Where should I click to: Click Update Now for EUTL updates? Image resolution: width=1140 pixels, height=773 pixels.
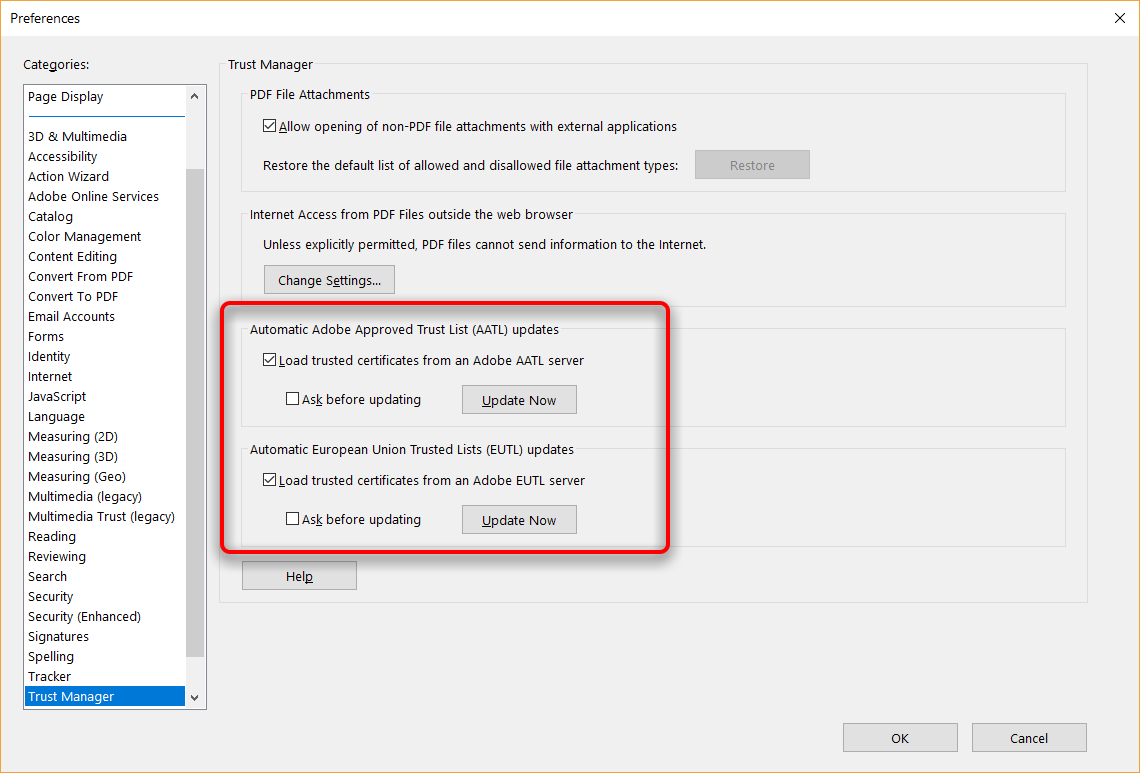(519, 519)
